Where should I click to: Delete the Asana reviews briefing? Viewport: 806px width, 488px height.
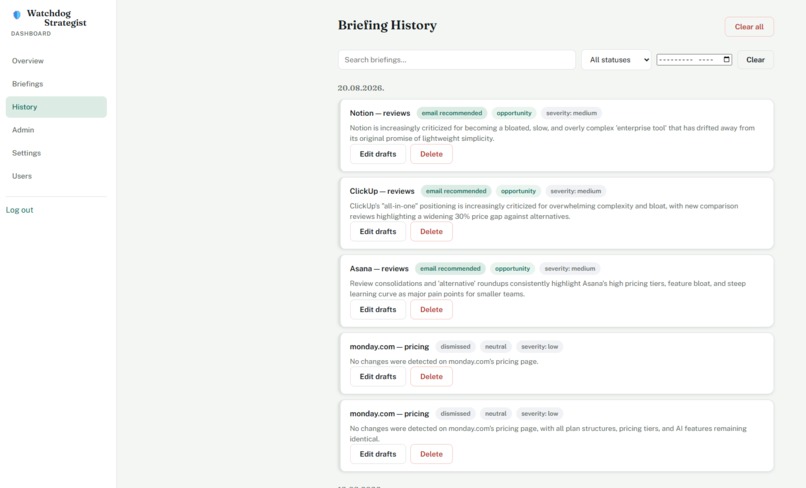pyautogui.click(x=431, y=310)
